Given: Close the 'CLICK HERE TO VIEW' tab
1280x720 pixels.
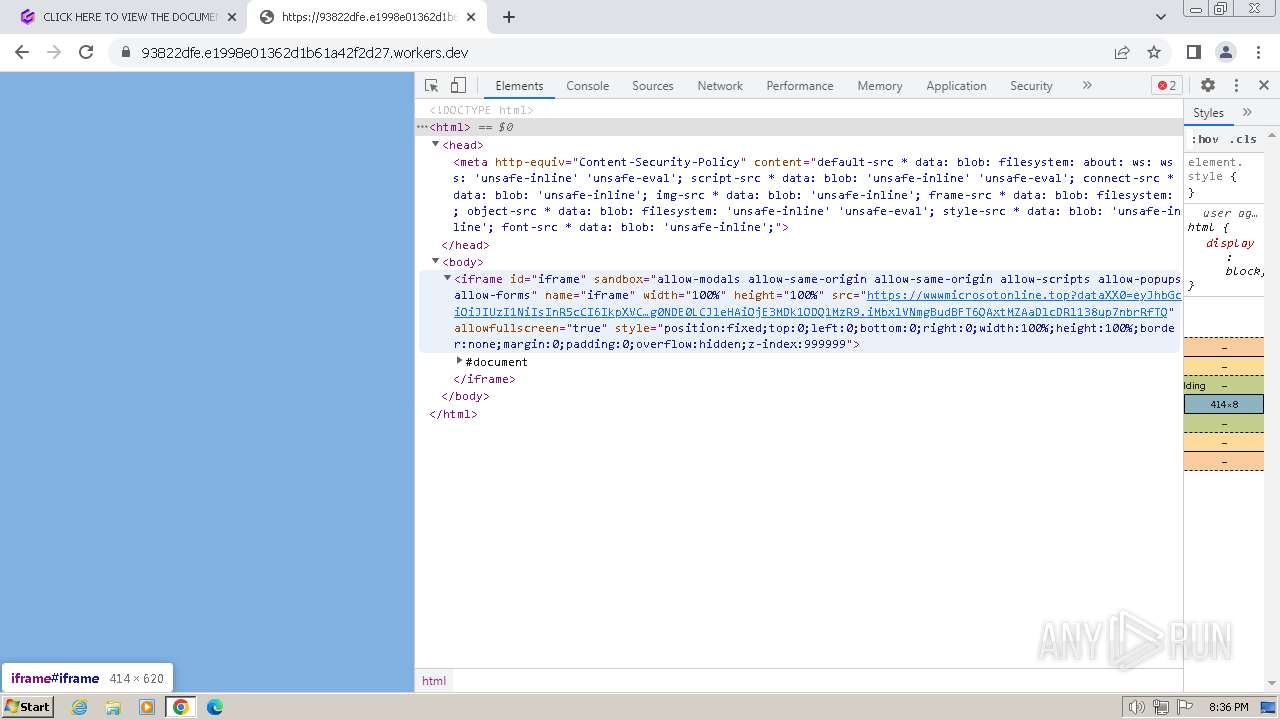Looking at the screenshot, I should coord(232,17).
